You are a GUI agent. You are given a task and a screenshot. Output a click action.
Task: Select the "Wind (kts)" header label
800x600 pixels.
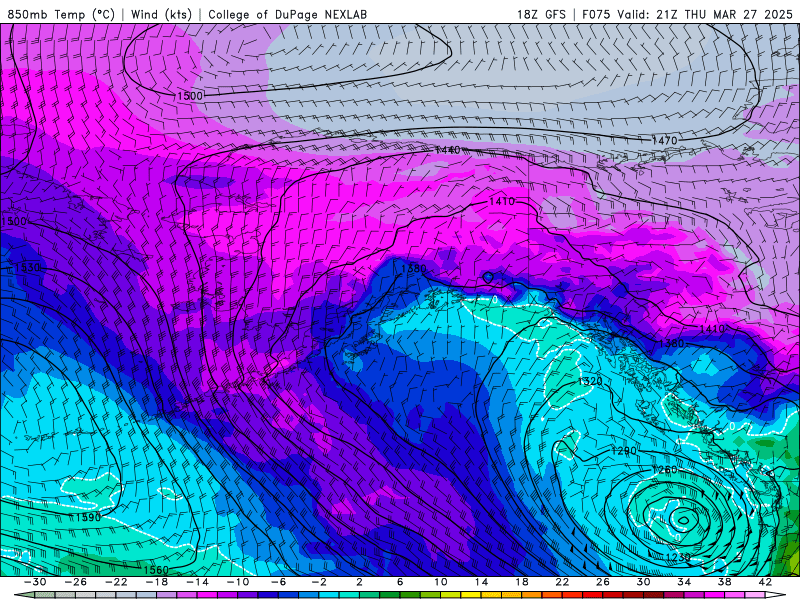[x=161, y=14]
